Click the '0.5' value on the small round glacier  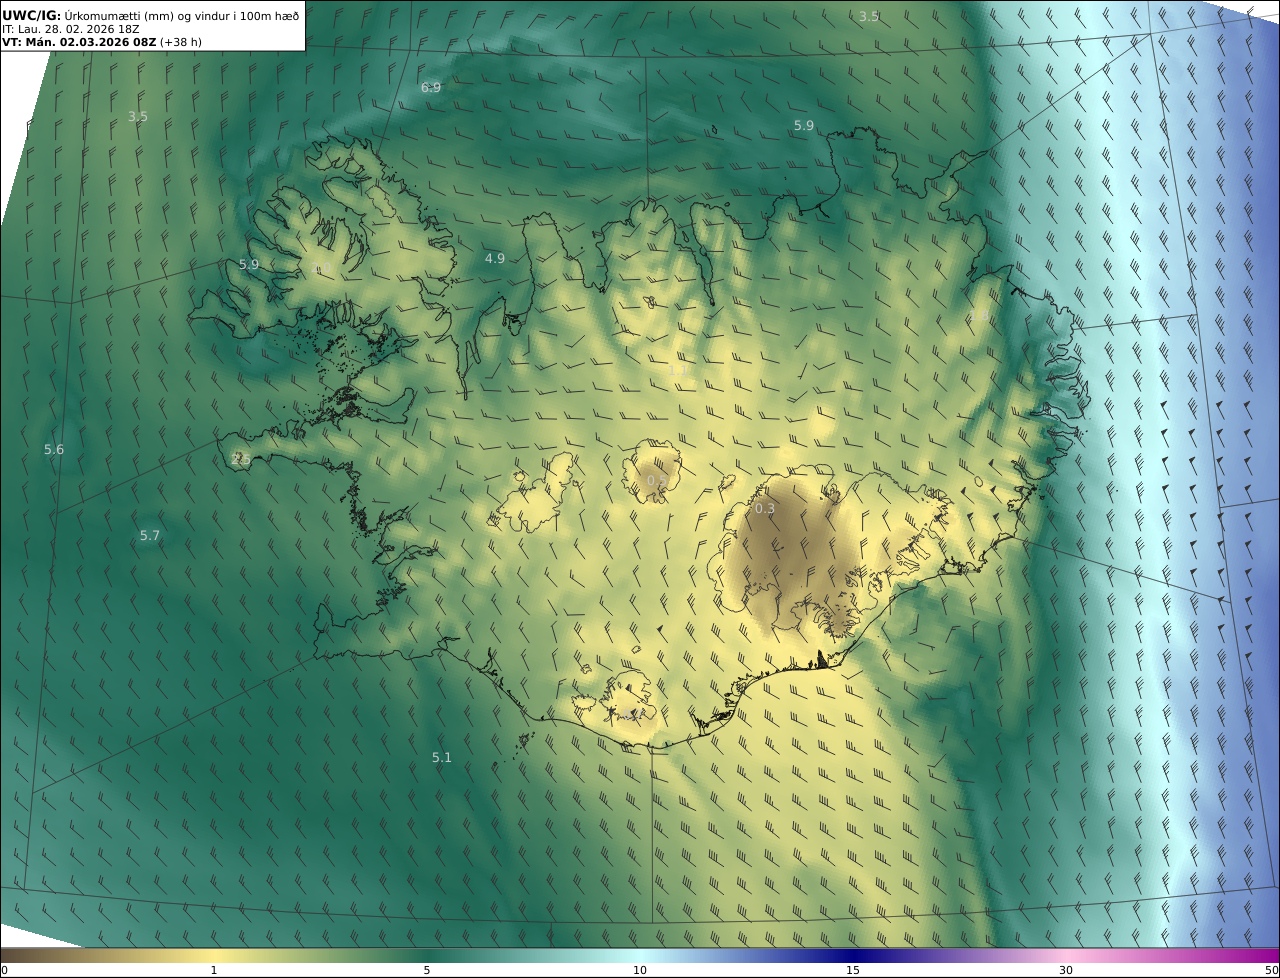pos(656,481)
